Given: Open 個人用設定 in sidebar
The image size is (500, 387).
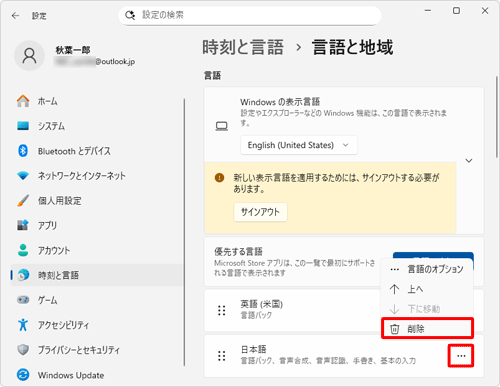Looking at the screenshot, I should click(97, 201).
